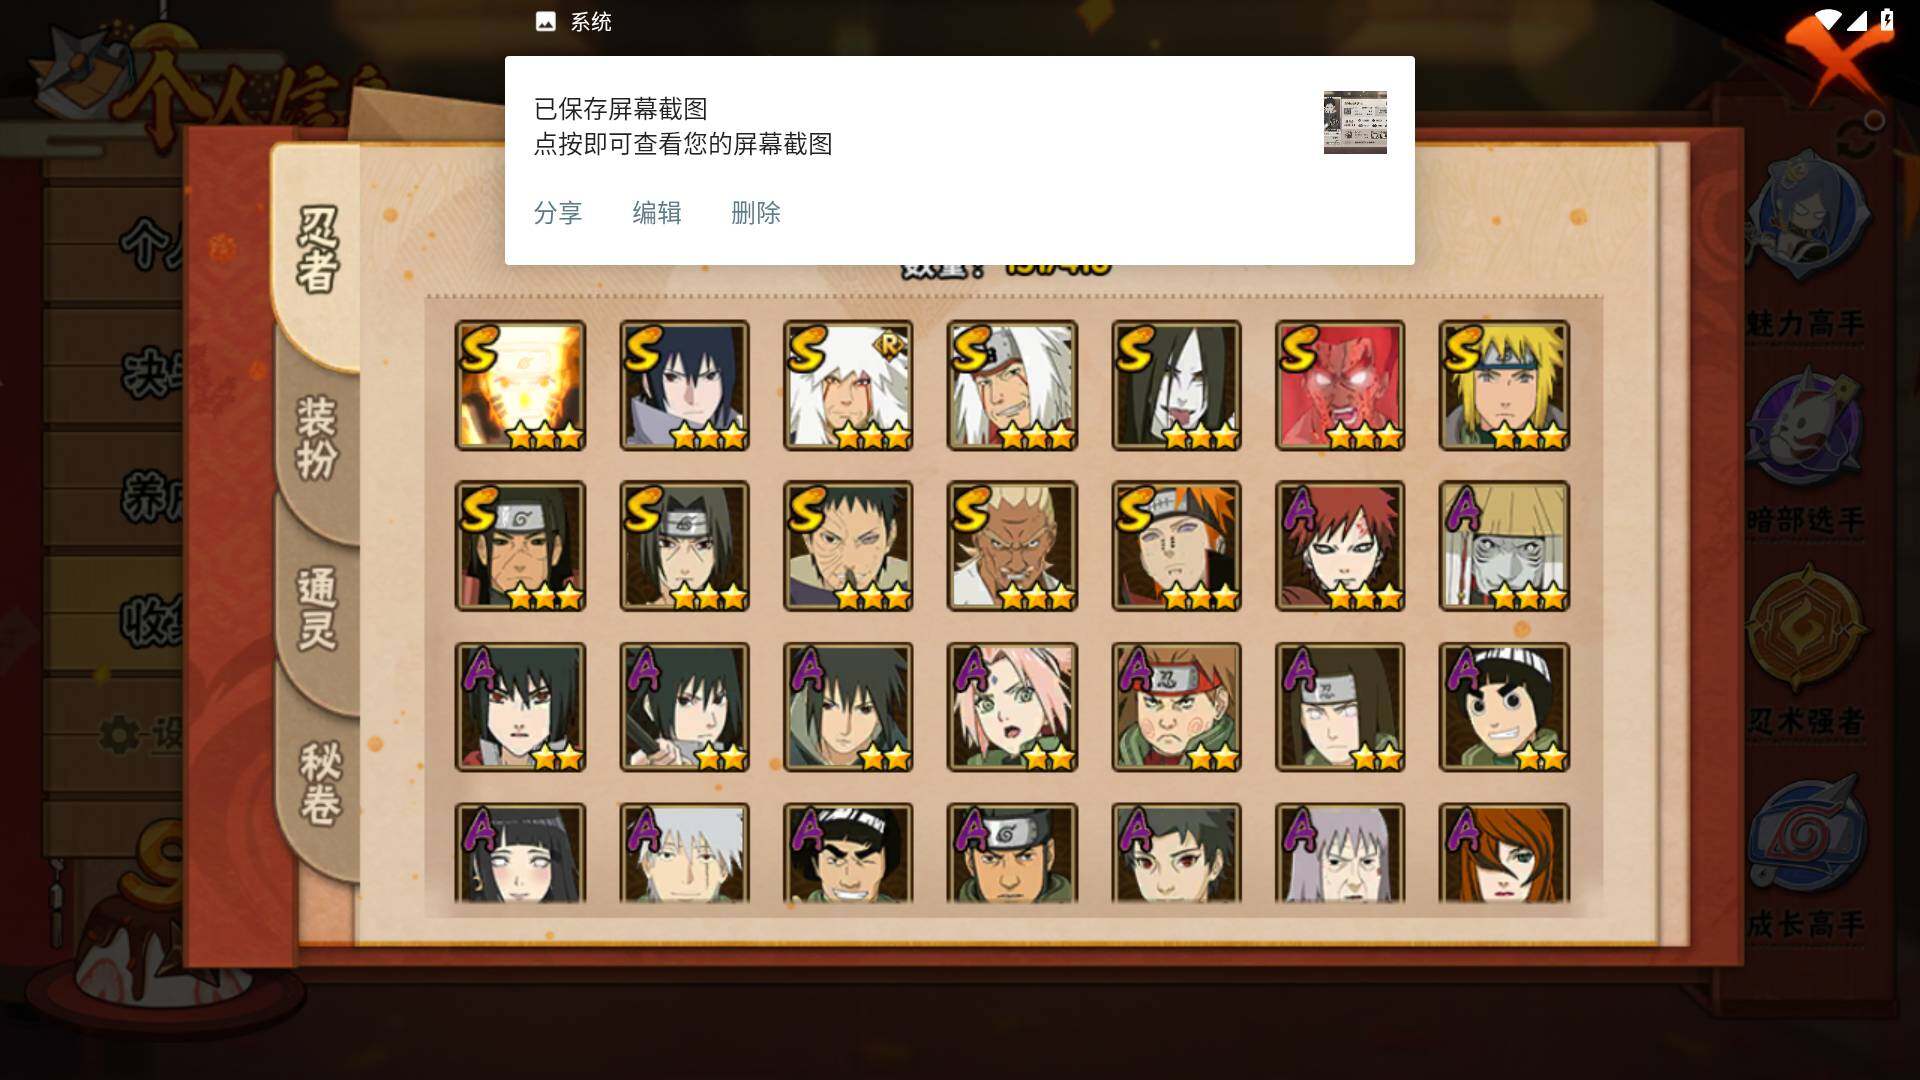Choose the silver-haired Kakashi A-rank portrait
This screenshot has width=1920, height=1080.
point(684,853)
